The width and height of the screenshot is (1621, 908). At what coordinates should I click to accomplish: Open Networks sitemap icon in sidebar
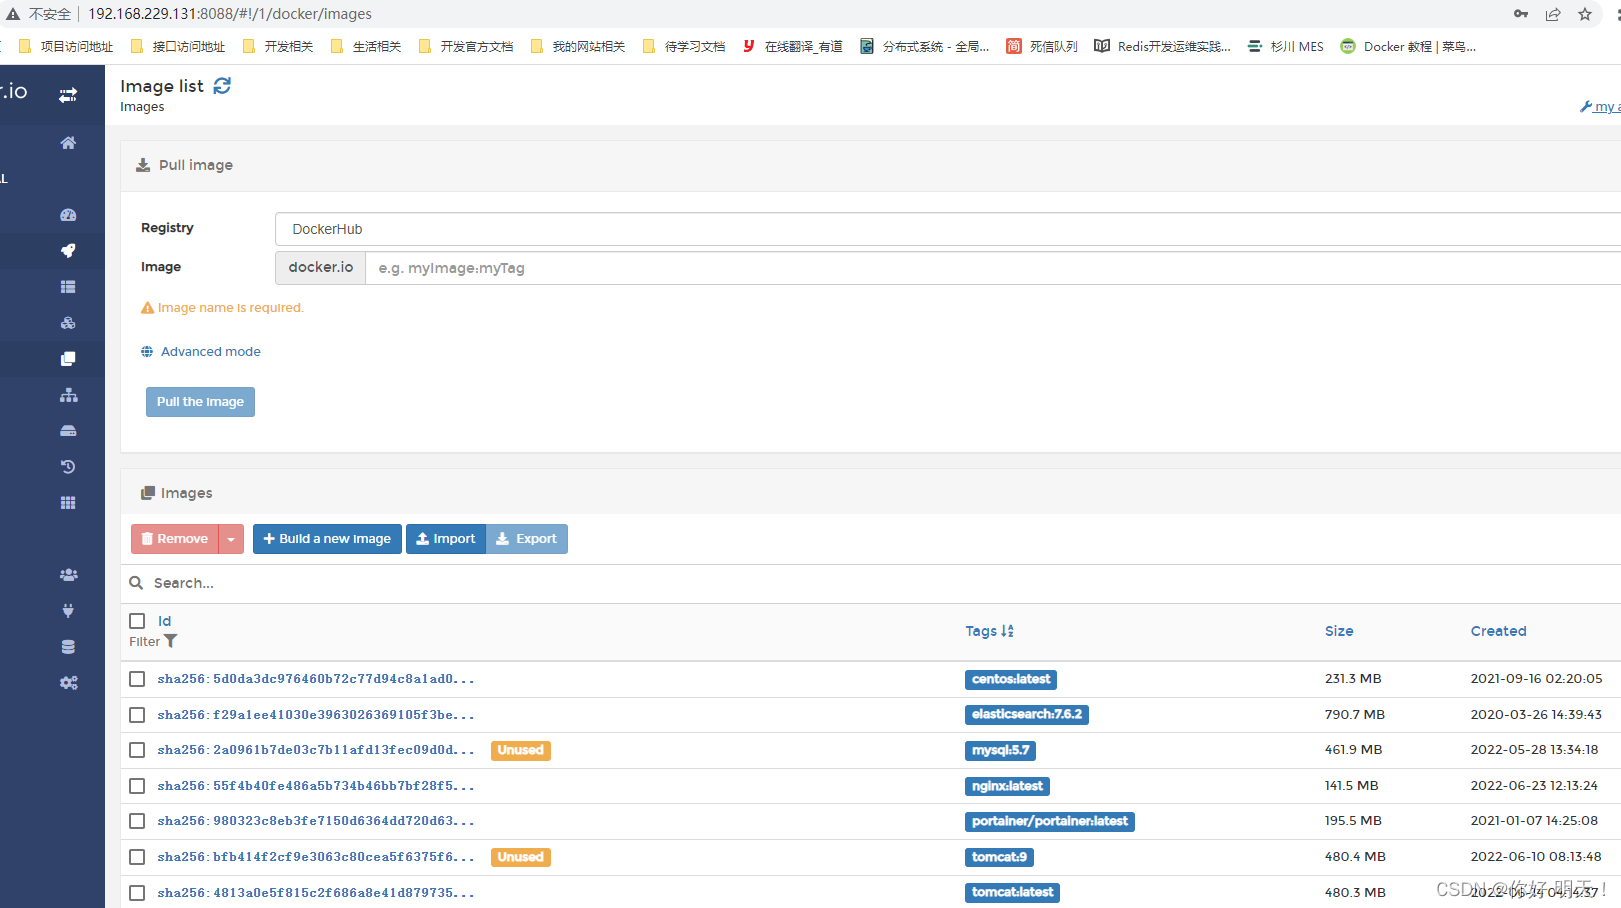pos(68,395)
